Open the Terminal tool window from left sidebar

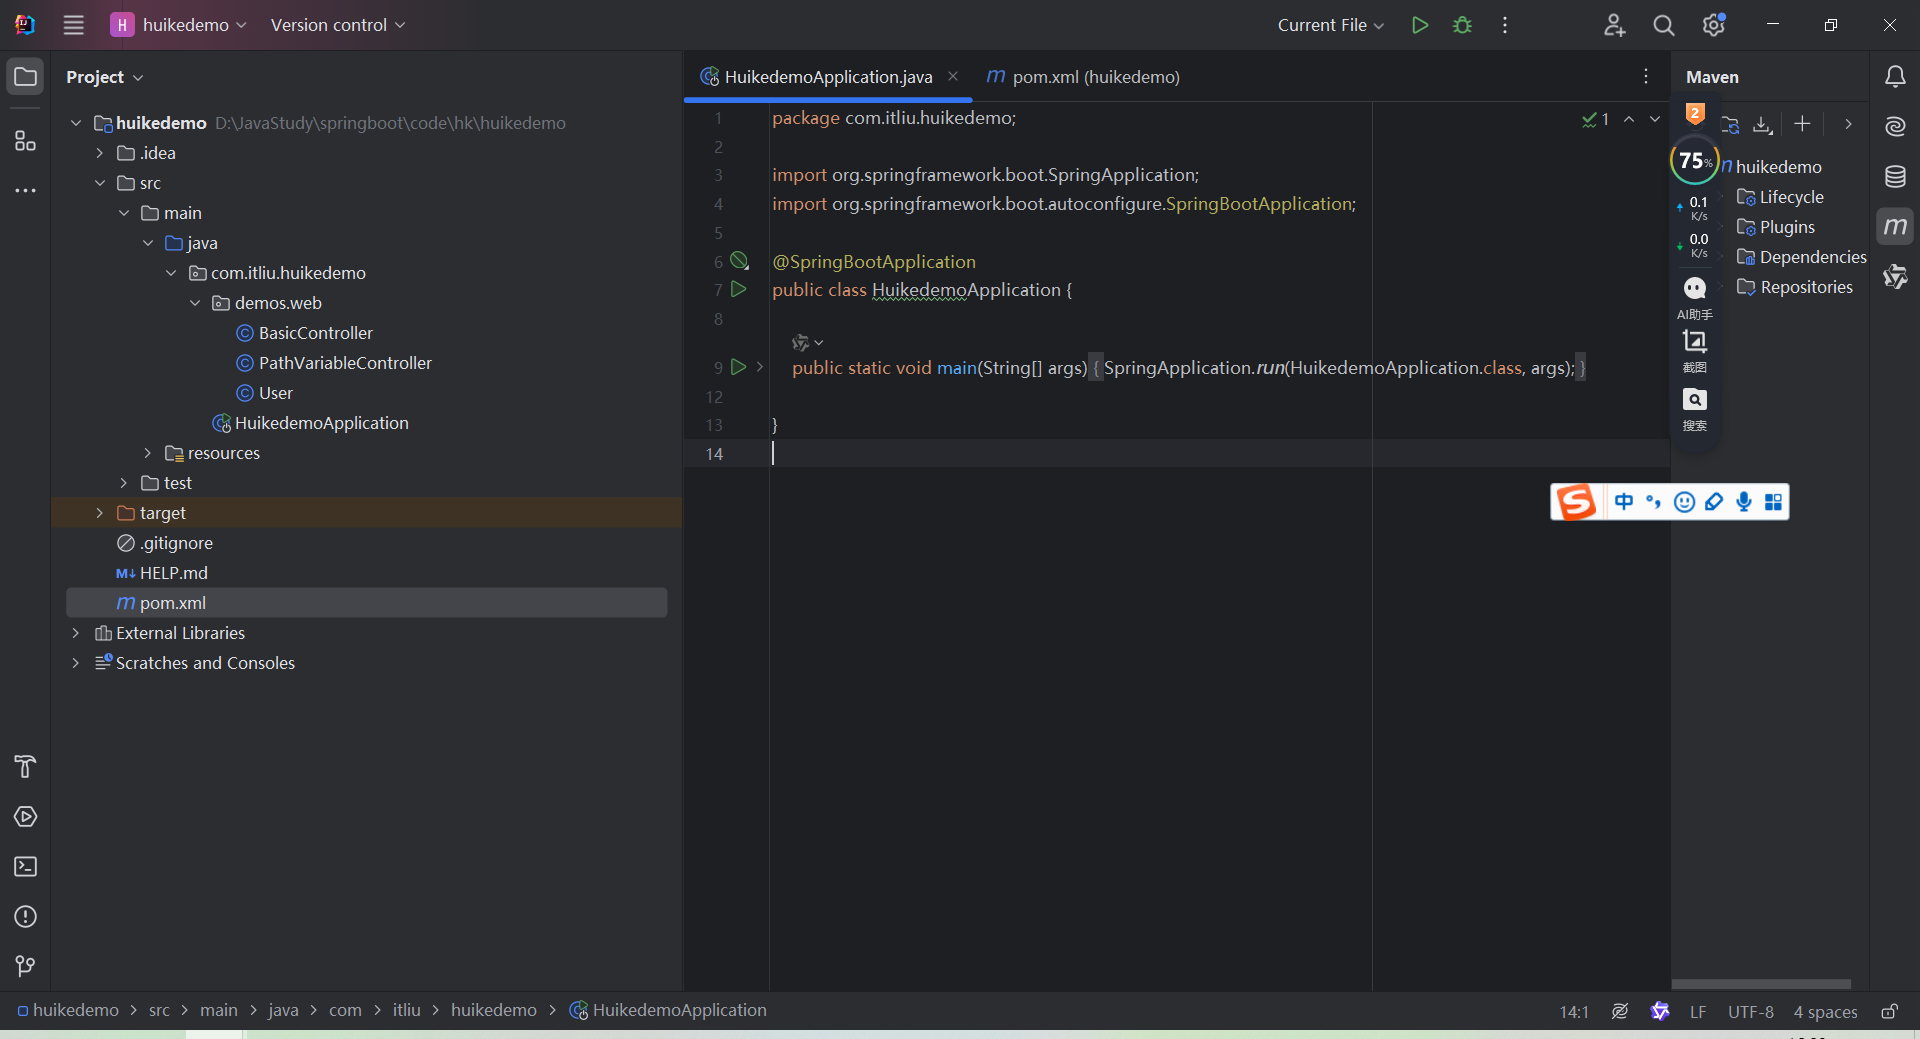25,867
